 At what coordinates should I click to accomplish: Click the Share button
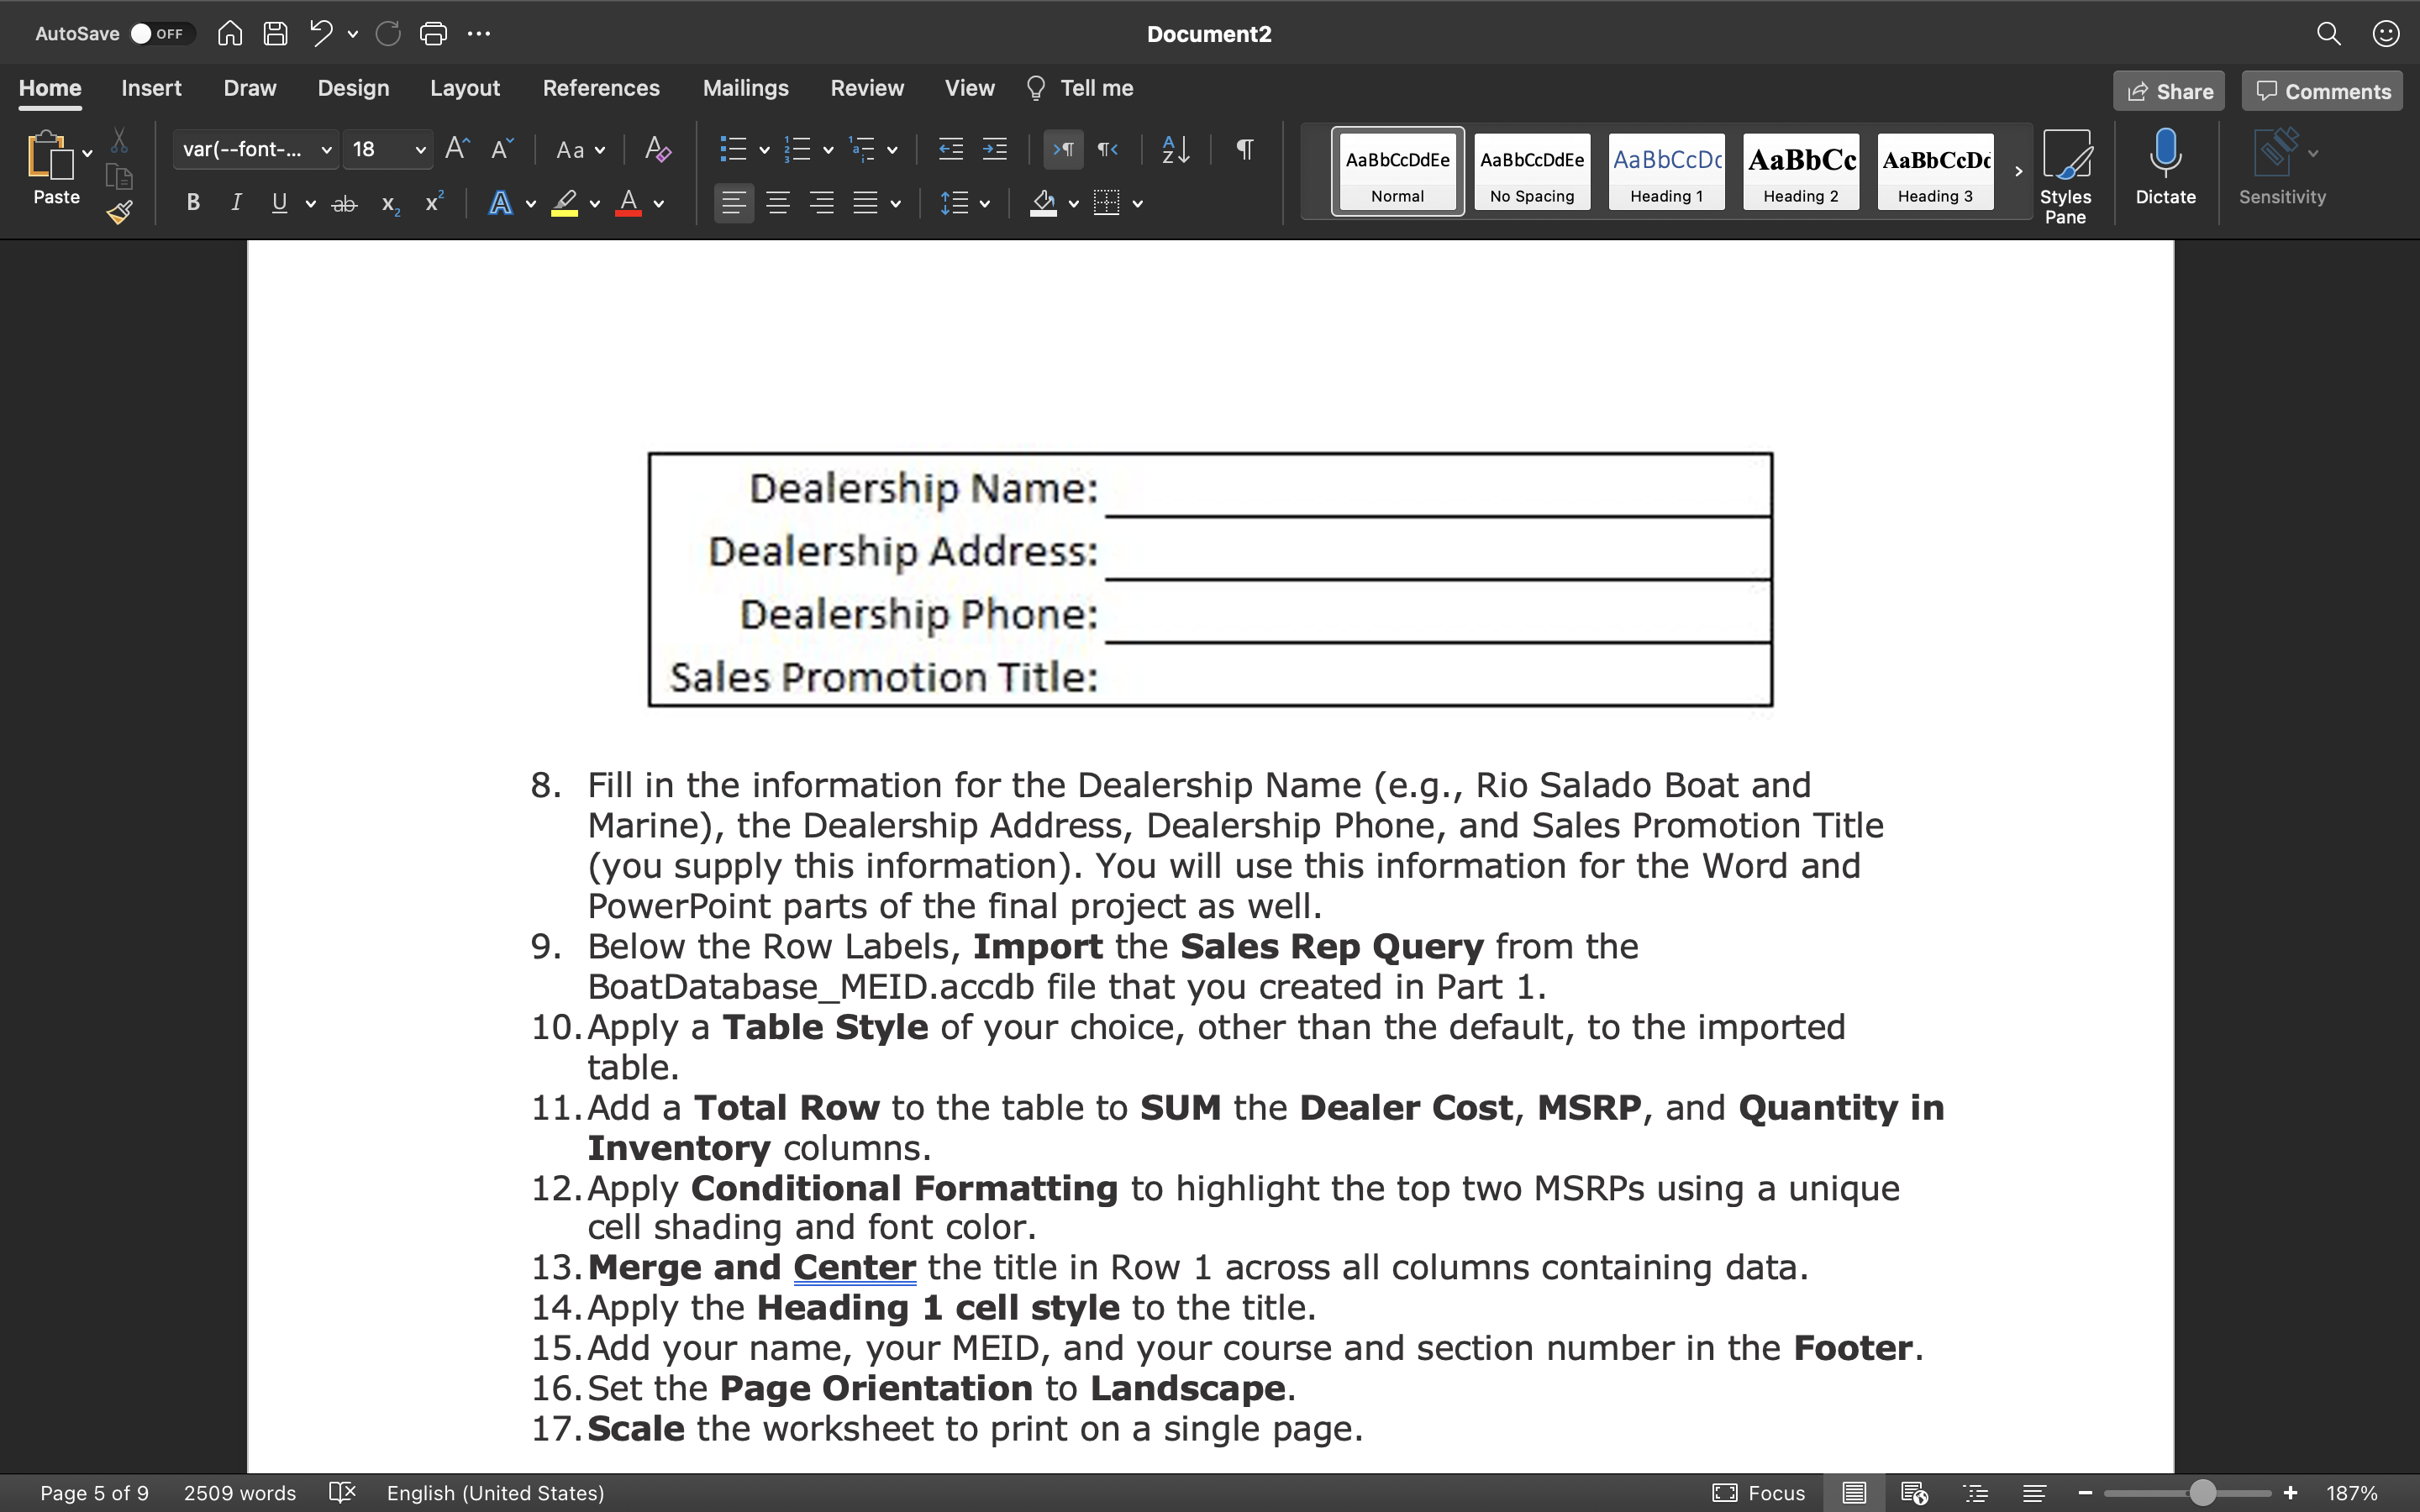[2169, 91]
